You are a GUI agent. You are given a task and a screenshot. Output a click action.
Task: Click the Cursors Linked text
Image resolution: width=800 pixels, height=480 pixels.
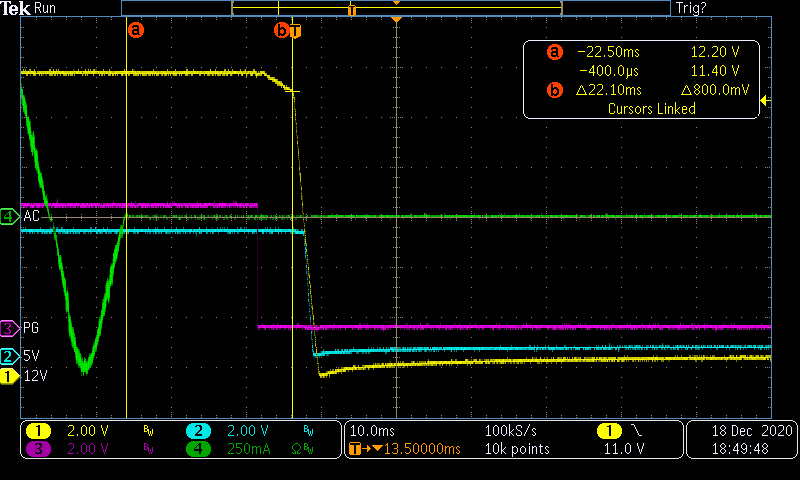click(651, 109)
